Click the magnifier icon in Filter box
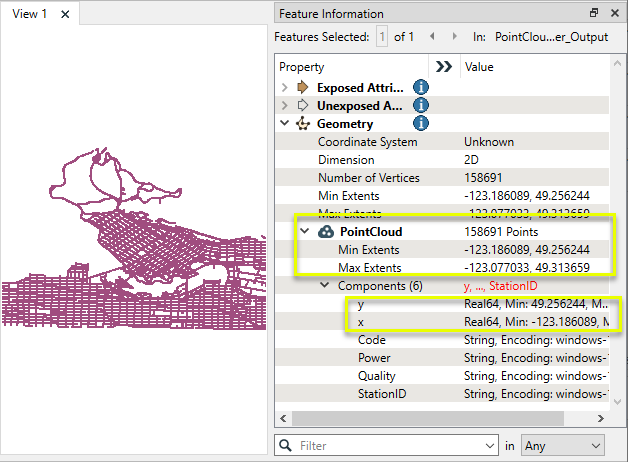628x462 pixels. [287, 445]
